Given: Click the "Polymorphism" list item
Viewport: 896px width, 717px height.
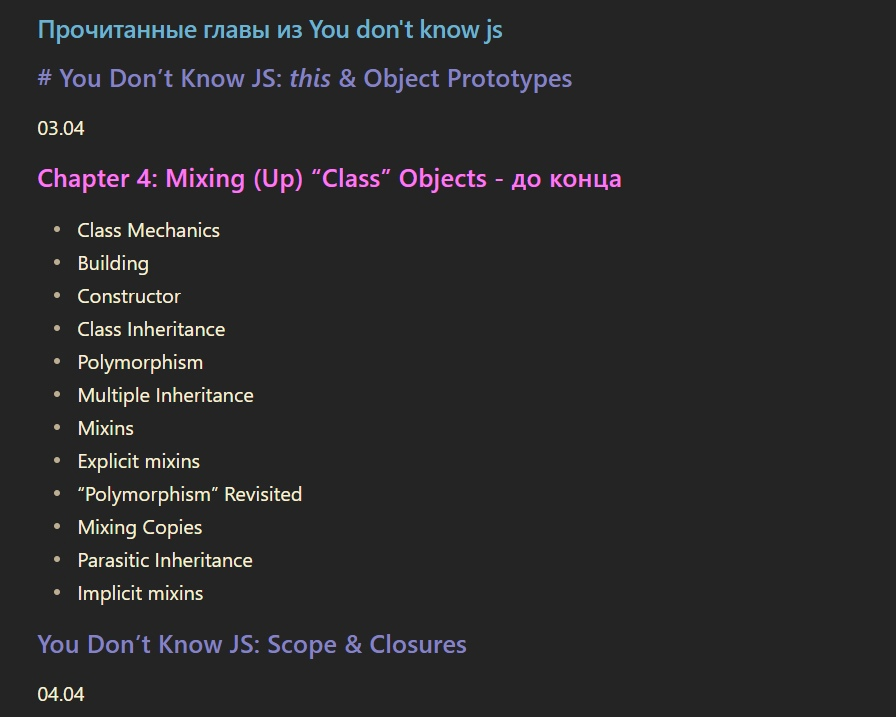Looking at the screenshot, I should pos(140,362).
